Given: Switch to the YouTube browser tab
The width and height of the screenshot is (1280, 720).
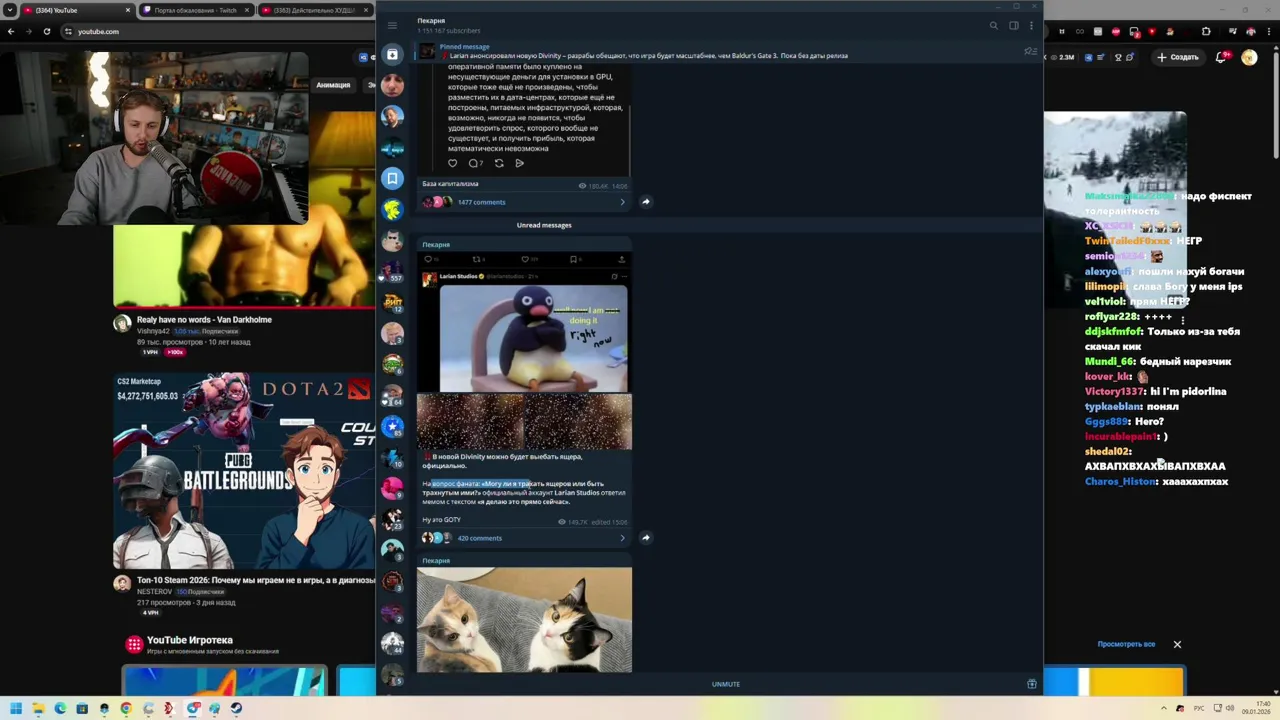Looking at the screenshot, I should point(76,10).
